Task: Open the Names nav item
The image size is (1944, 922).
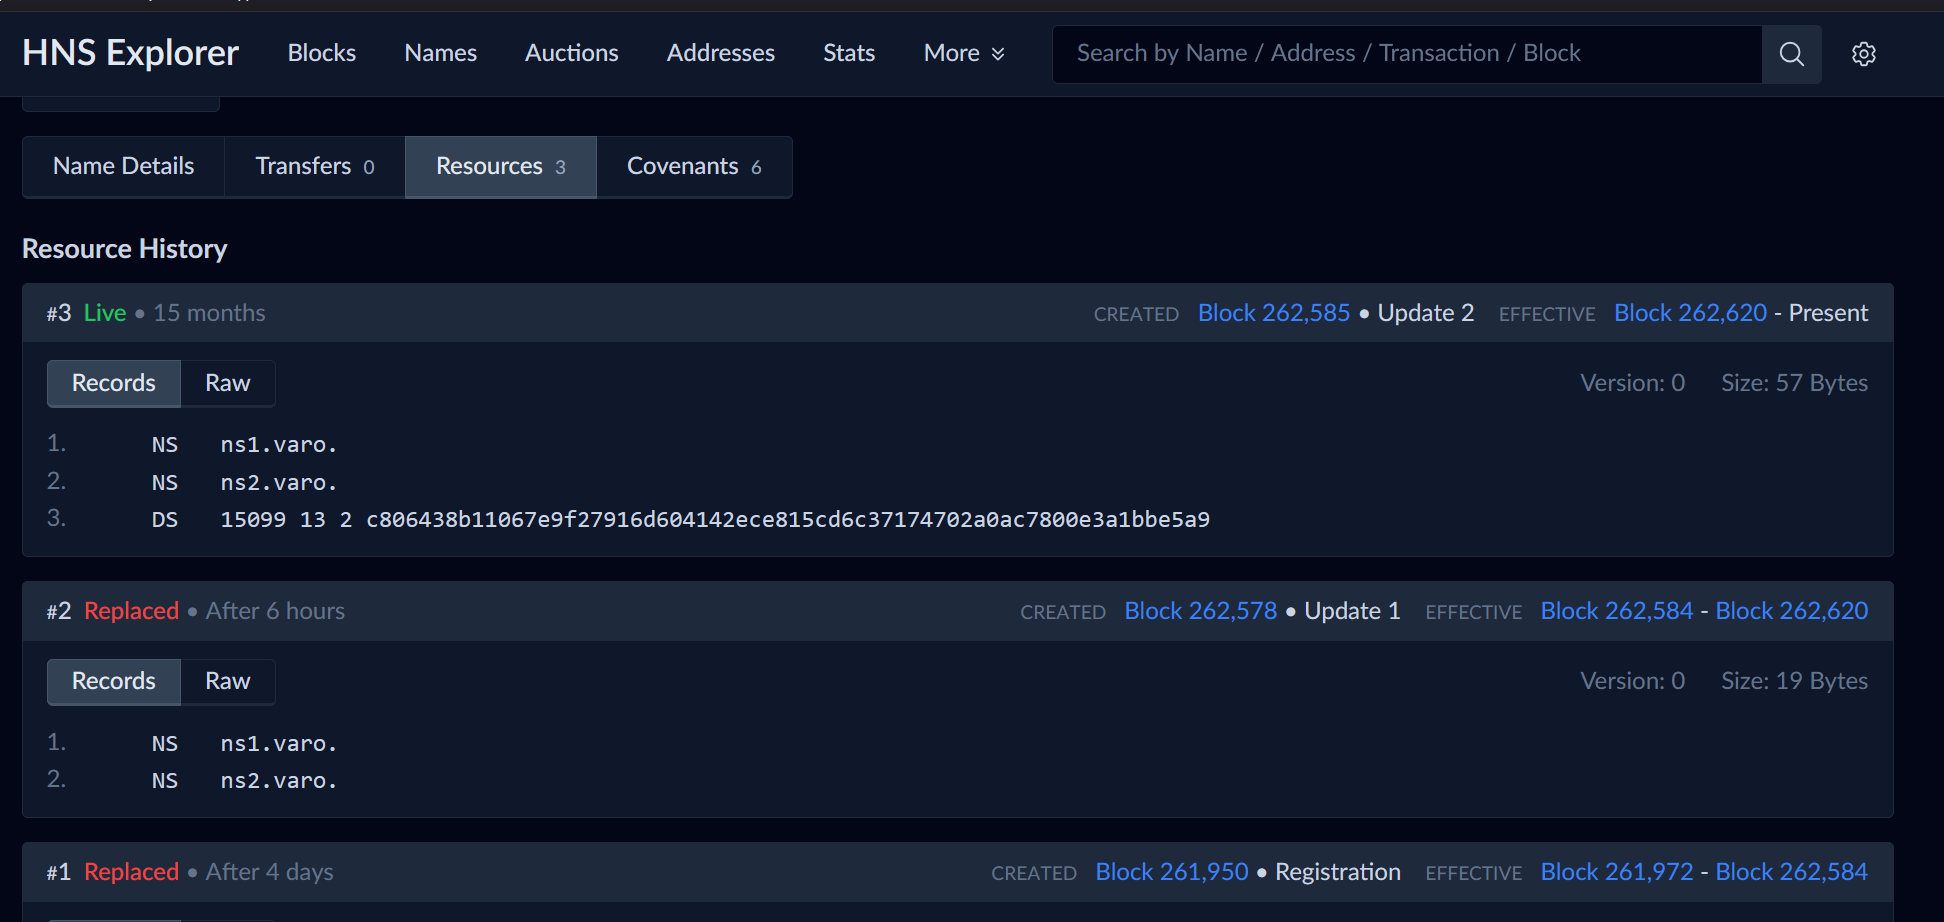Action: click(x=440, y=53)
